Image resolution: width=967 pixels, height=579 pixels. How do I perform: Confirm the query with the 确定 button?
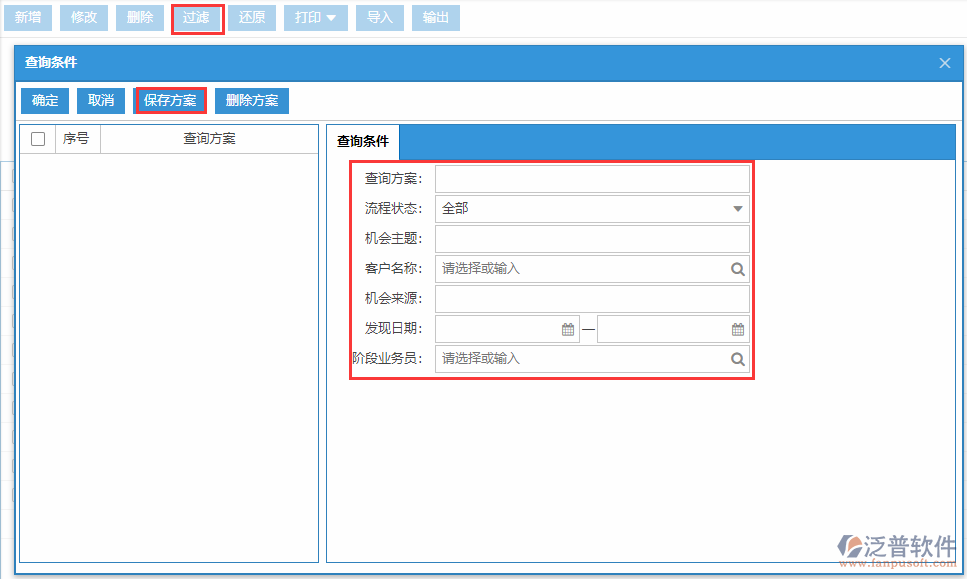click(44, 100)
